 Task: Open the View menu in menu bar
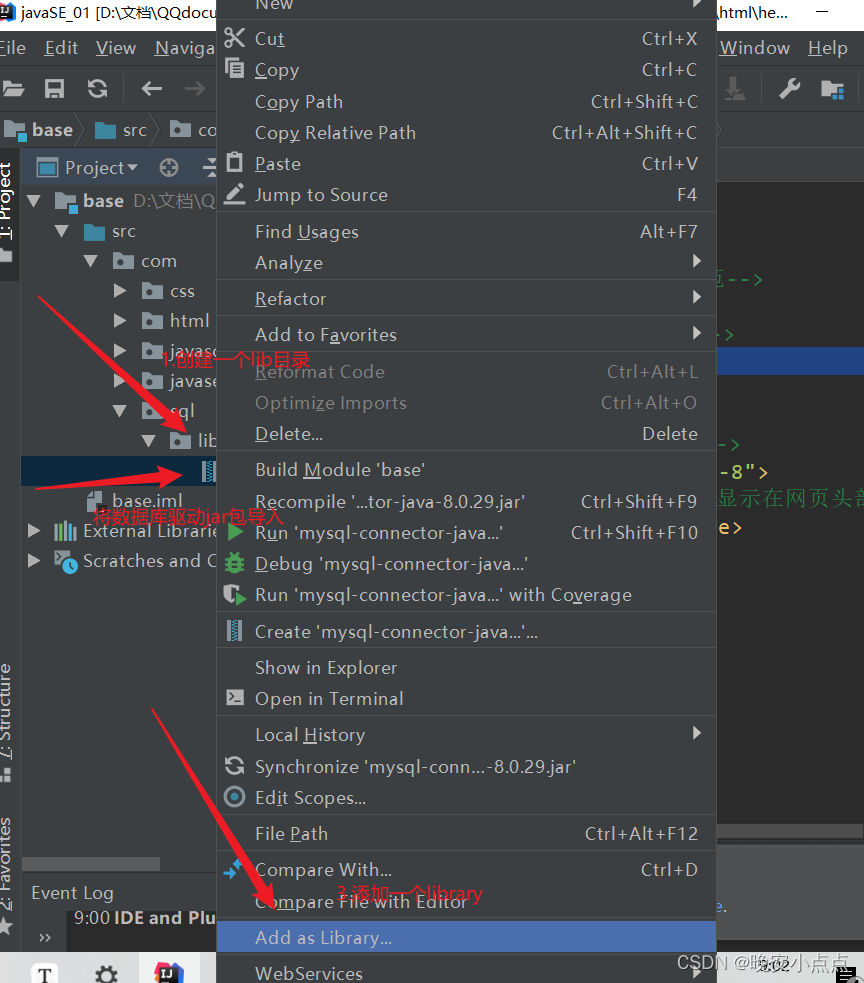115,48
